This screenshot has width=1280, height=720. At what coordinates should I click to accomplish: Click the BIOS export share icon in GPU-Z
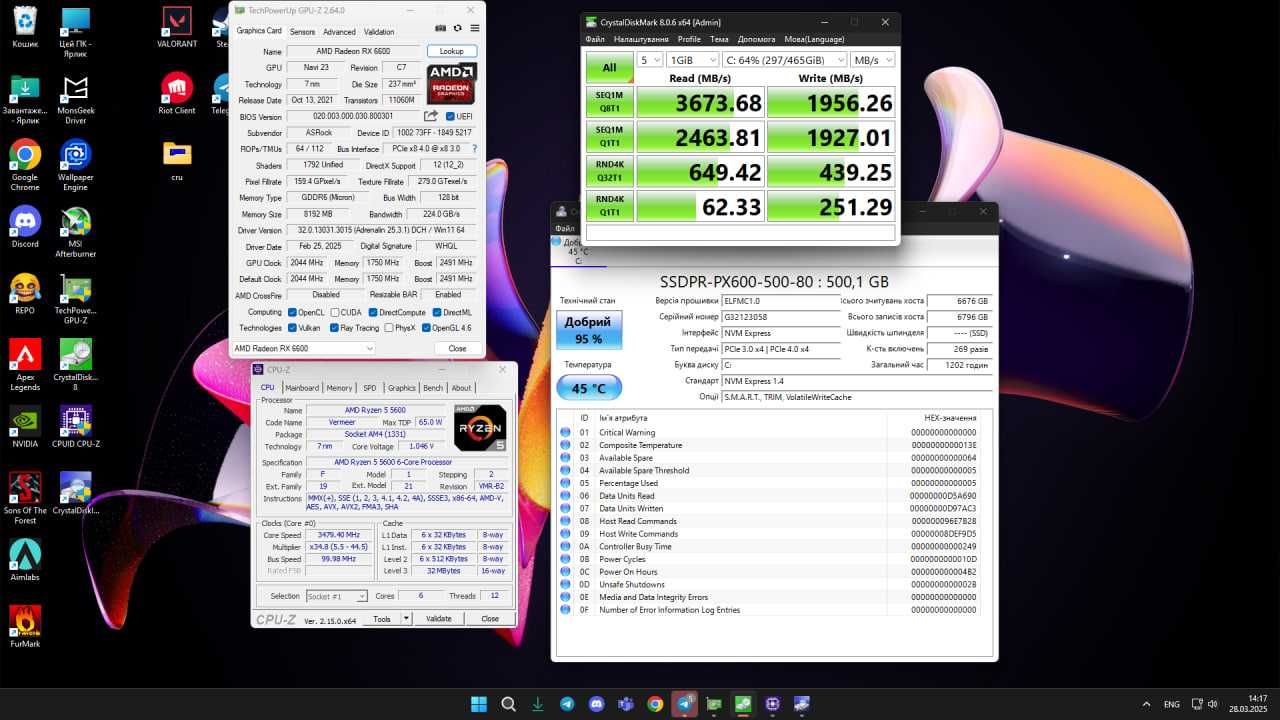(431, 116)
